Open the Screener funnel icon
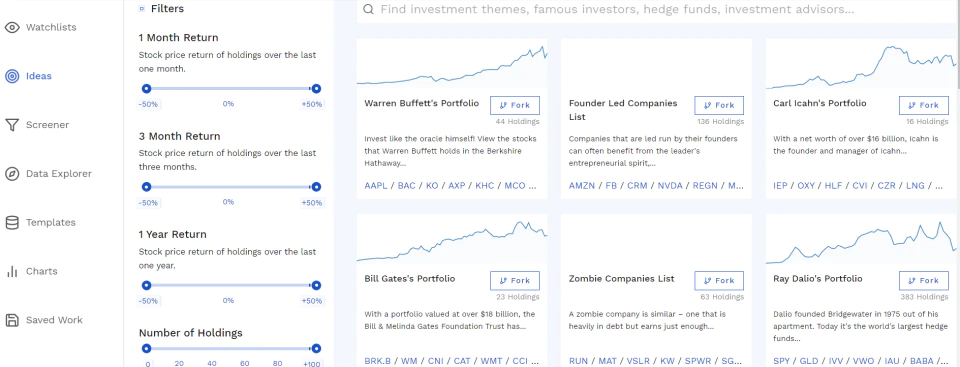This screenshot has height=367, width=960. point(12,125)
